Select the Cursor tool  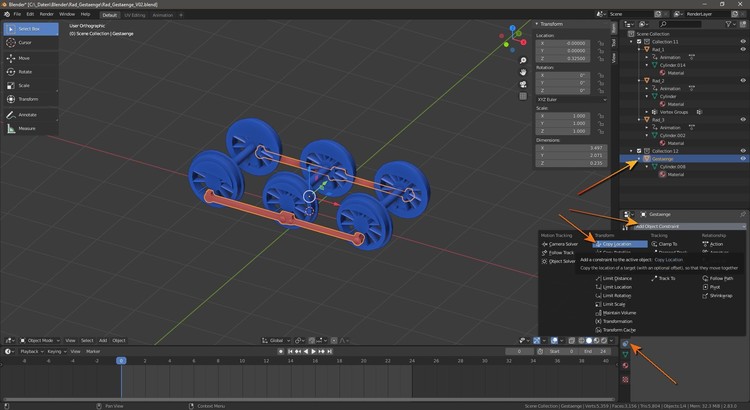[x=24, y=43]
